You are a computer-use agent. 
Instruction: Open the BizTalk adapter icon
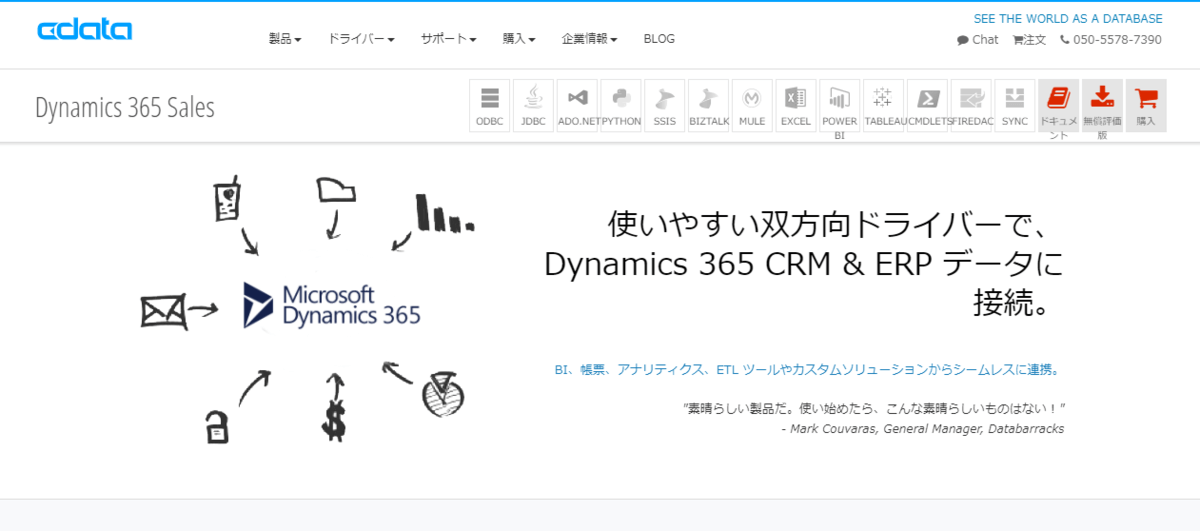[708, 105]
